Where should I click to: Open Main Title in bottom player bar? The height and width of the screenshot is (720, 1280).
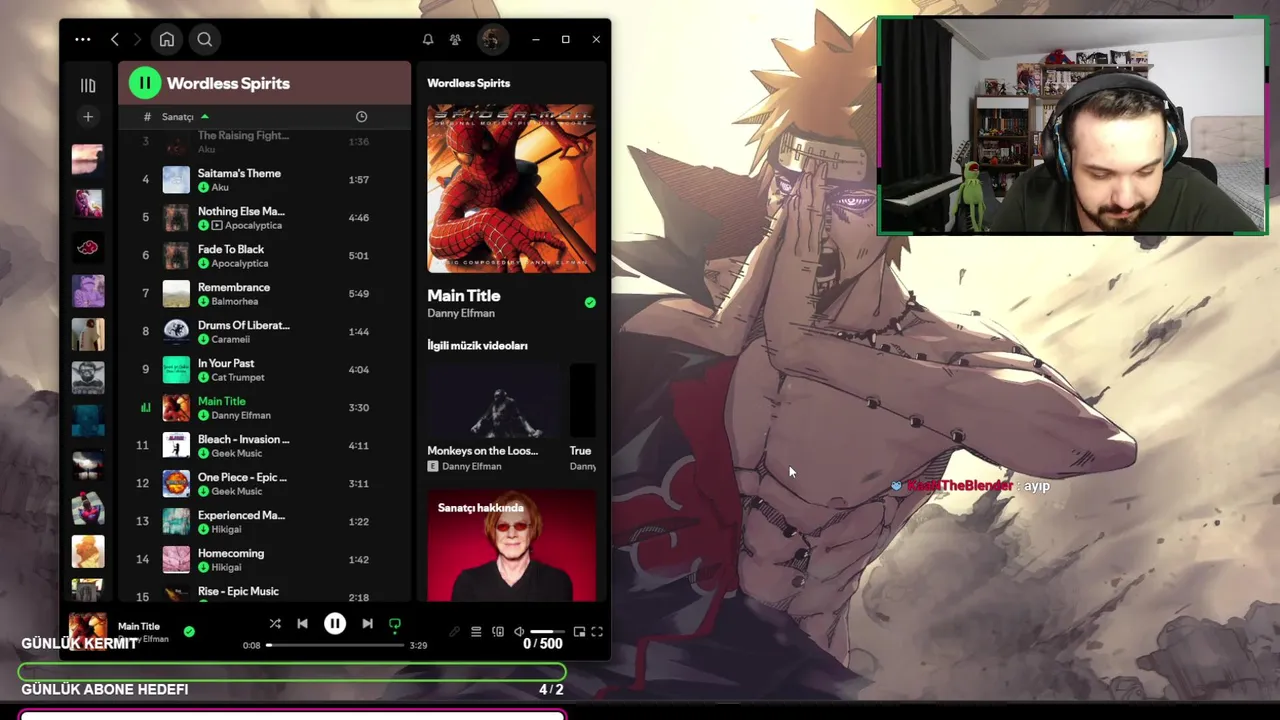click(139, 626)
